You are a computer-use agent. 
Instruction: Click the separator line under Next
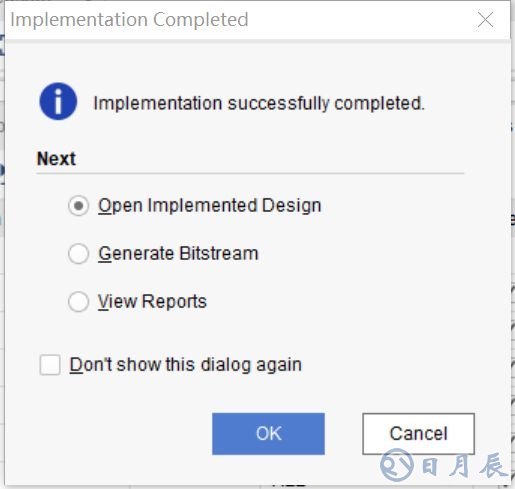pyautogui.click(x=250, y=173)
